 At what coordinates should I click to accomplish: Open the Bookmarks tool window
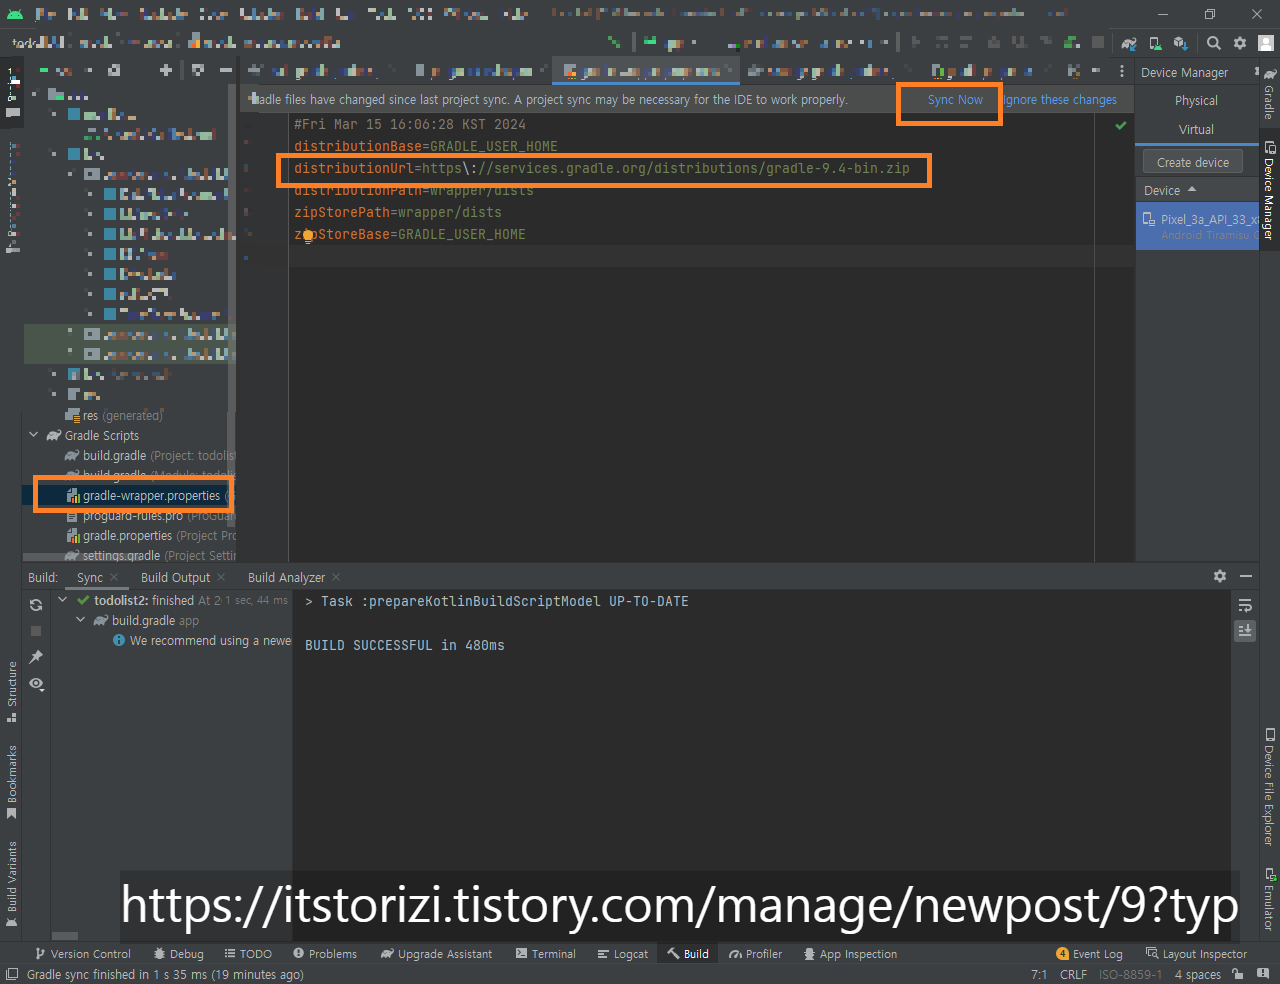click(x=12, y=782)
